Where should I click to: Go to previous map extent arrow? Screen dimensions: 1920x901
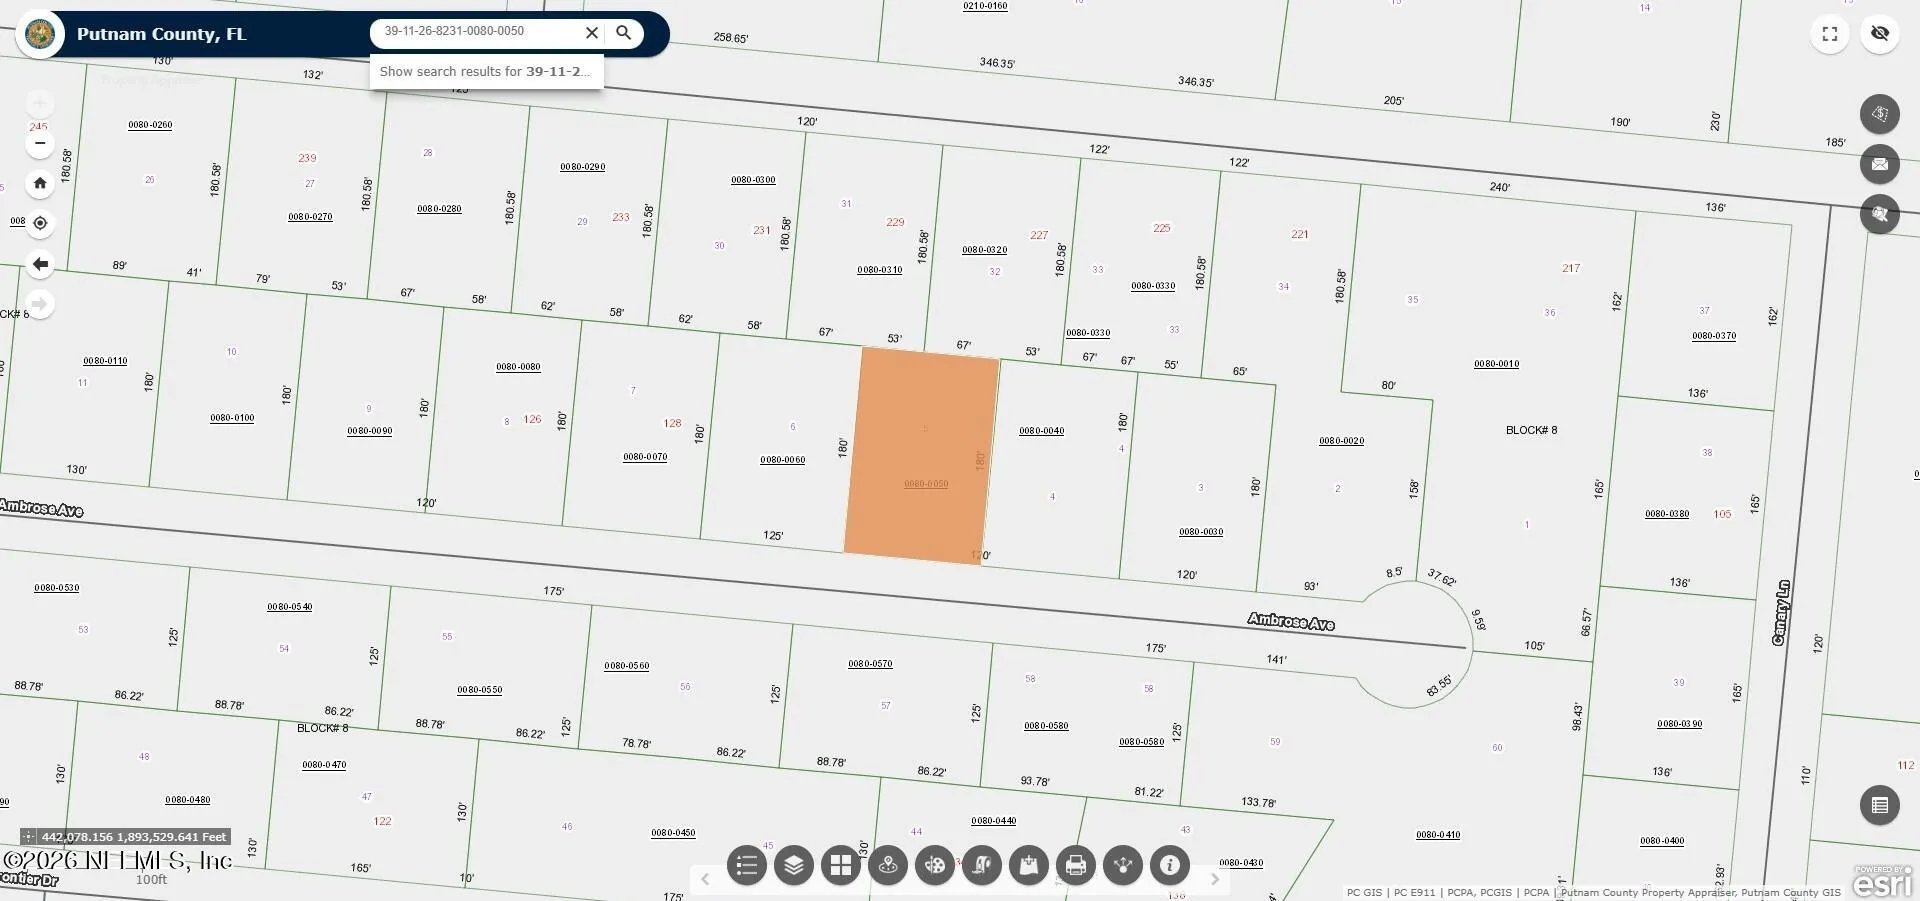pos(40,264)
